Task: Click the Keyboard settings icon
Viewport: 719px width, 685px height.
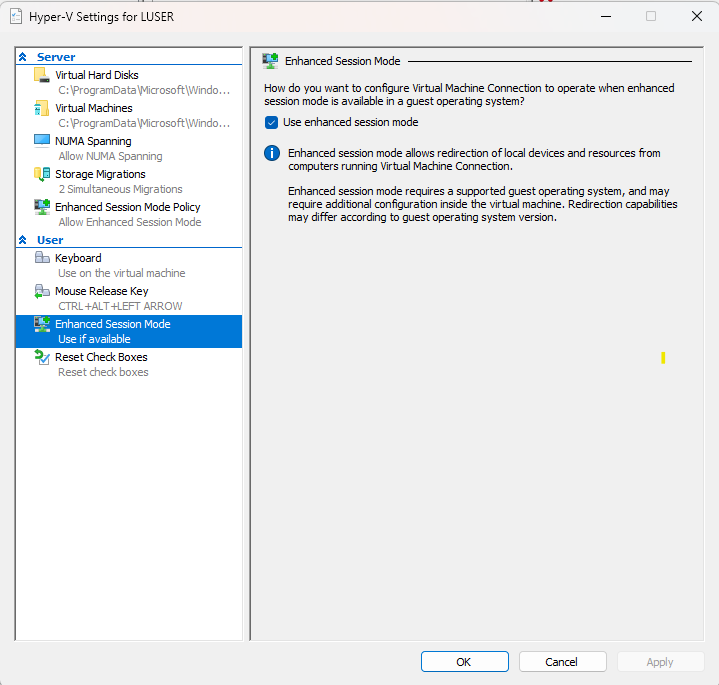Action: click(x=42, y=258)
